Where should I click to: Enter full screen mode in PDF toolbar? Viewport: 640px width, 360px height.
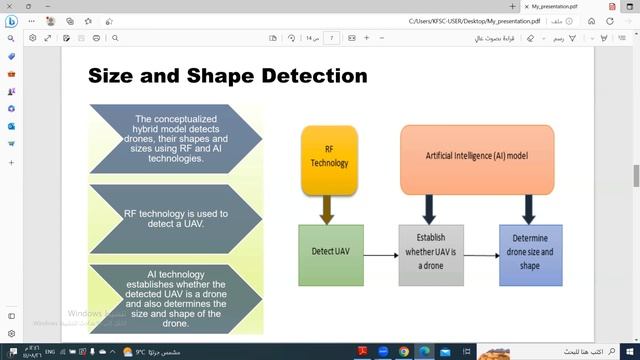tap(48, 38)
